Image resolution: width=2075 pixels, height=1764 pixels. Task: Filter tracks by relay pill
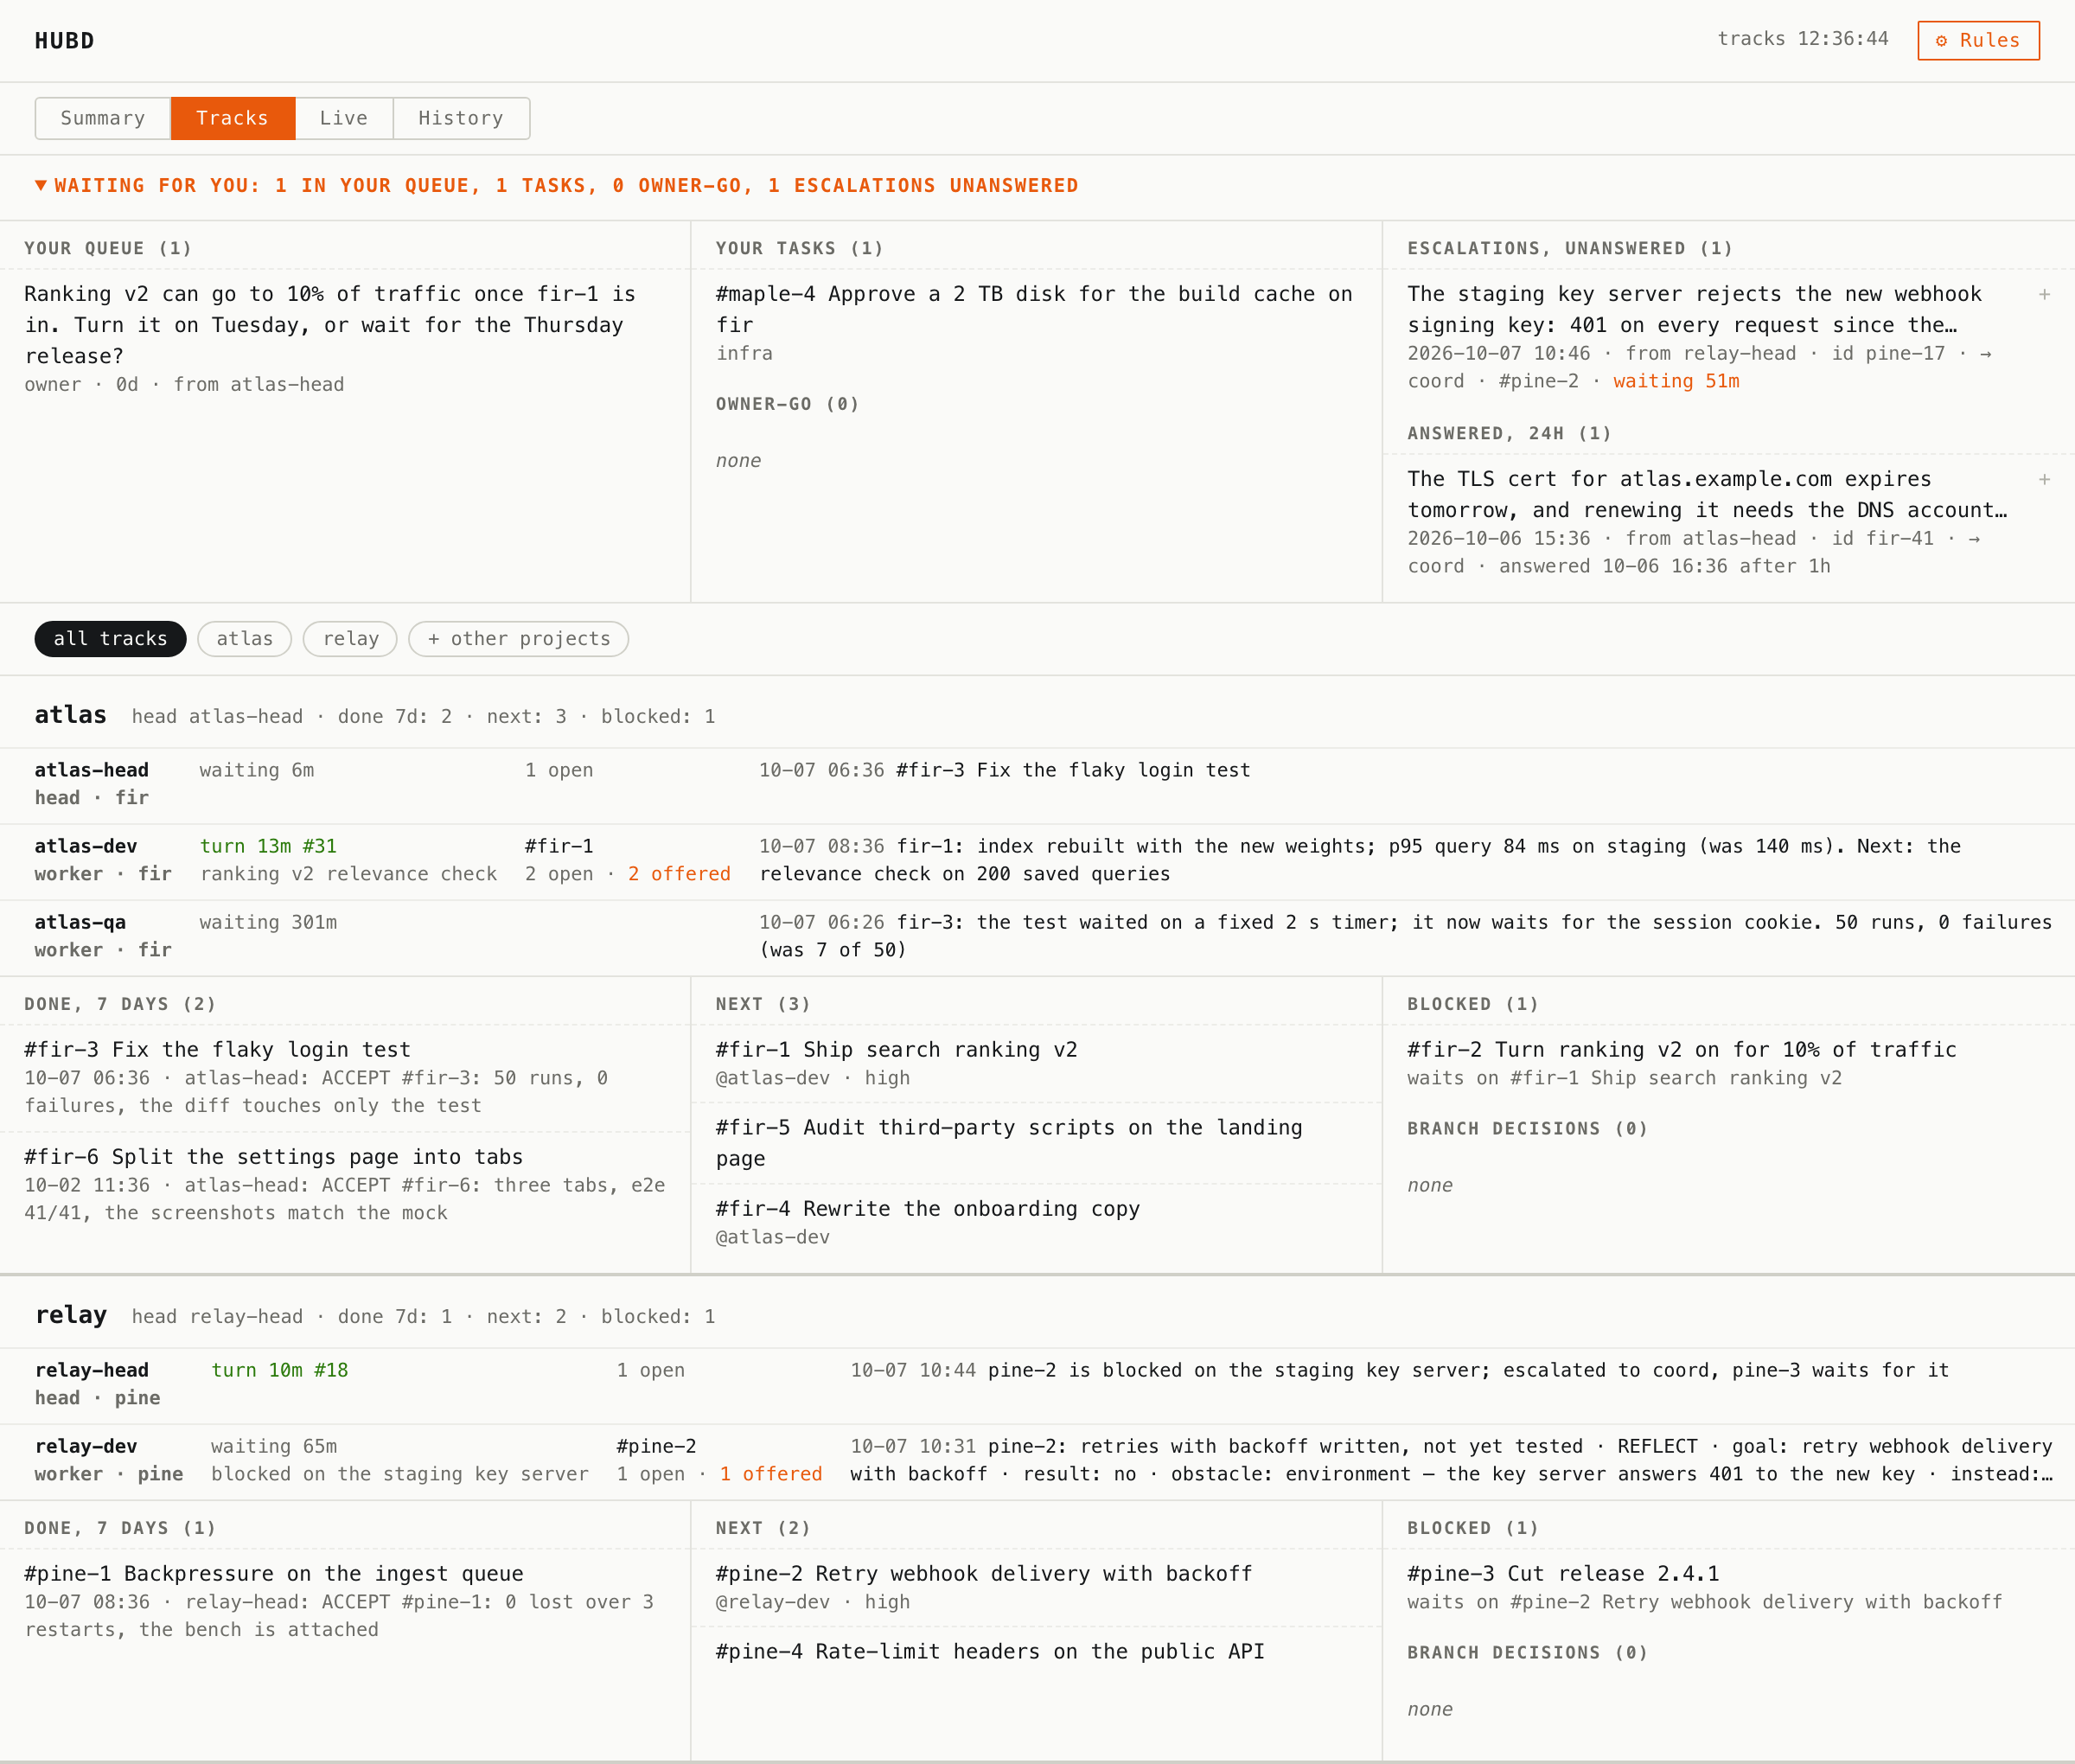pos(350,639)
